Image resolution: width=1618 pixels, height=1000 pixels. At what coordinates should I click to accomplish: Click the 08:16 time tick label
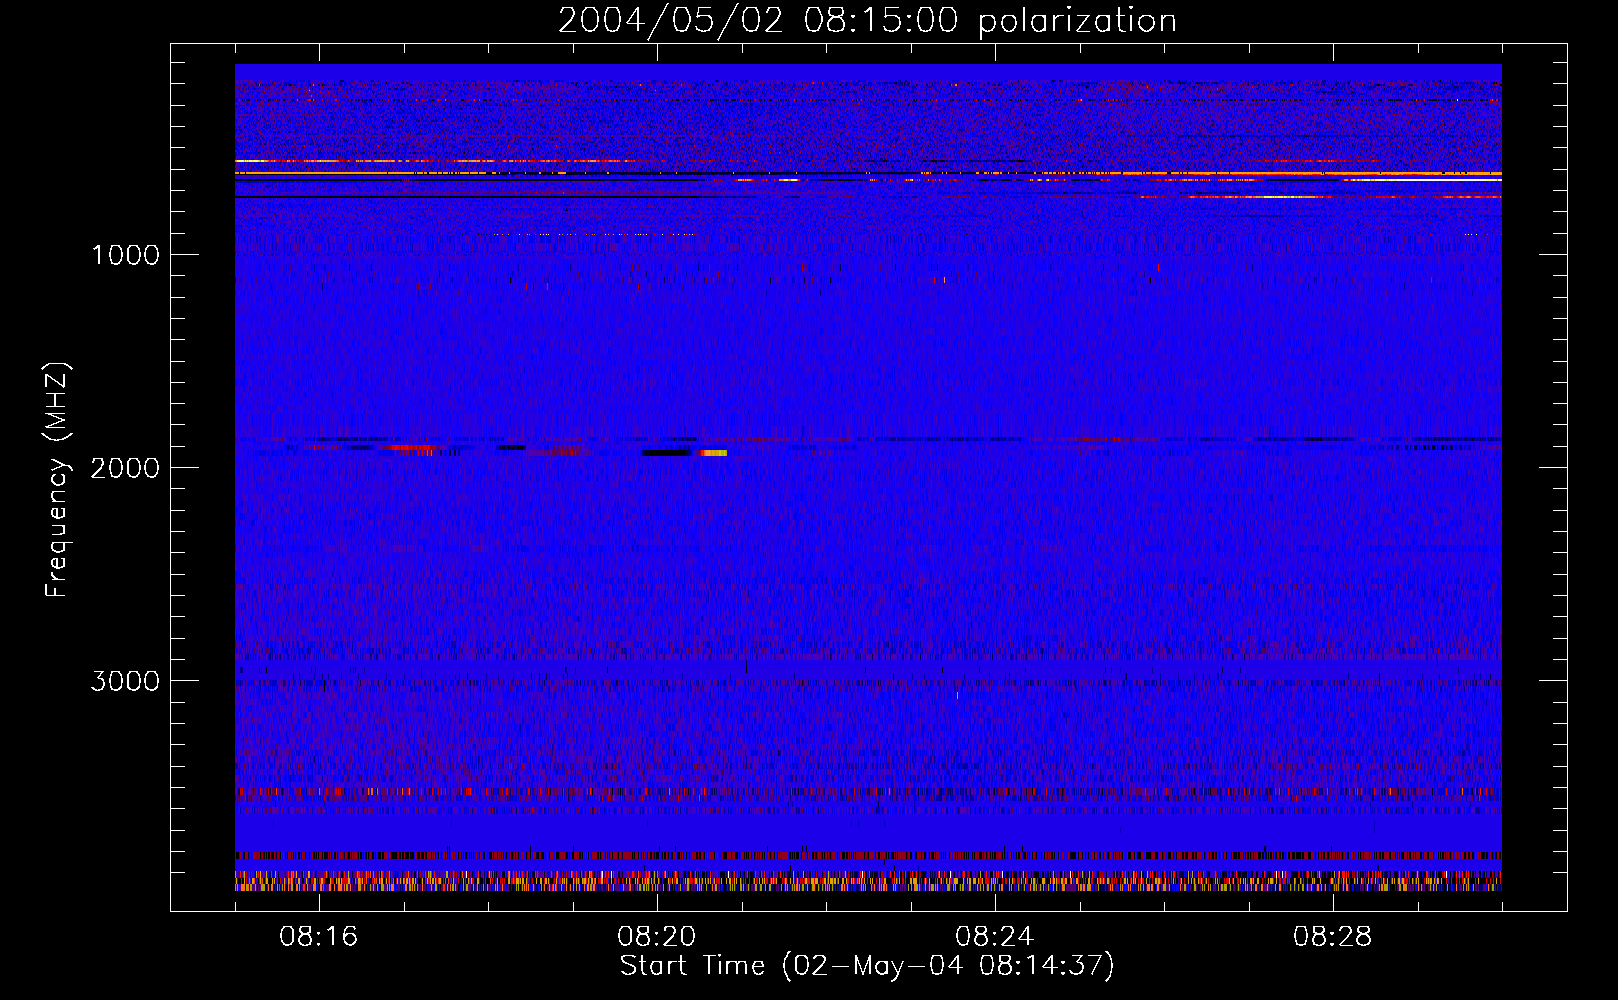pos(318,937)
